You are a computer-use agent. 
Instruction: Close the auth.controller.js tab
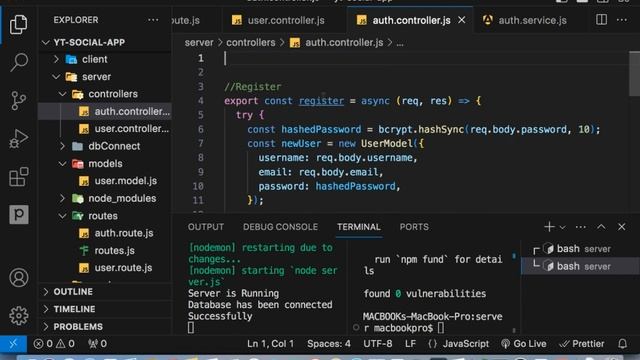coord(462,20)
